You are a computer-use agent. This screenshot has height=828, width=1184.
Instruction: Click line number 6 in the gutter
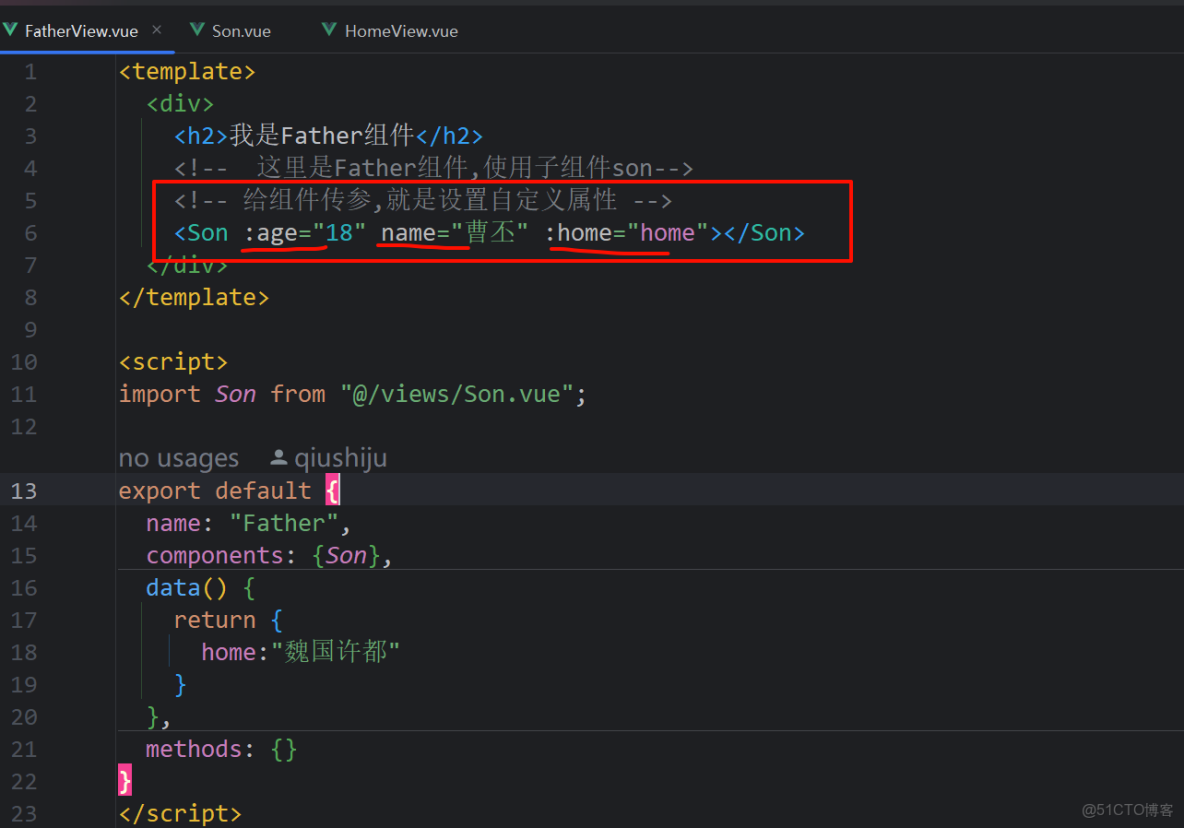click(x=30, y=232)
